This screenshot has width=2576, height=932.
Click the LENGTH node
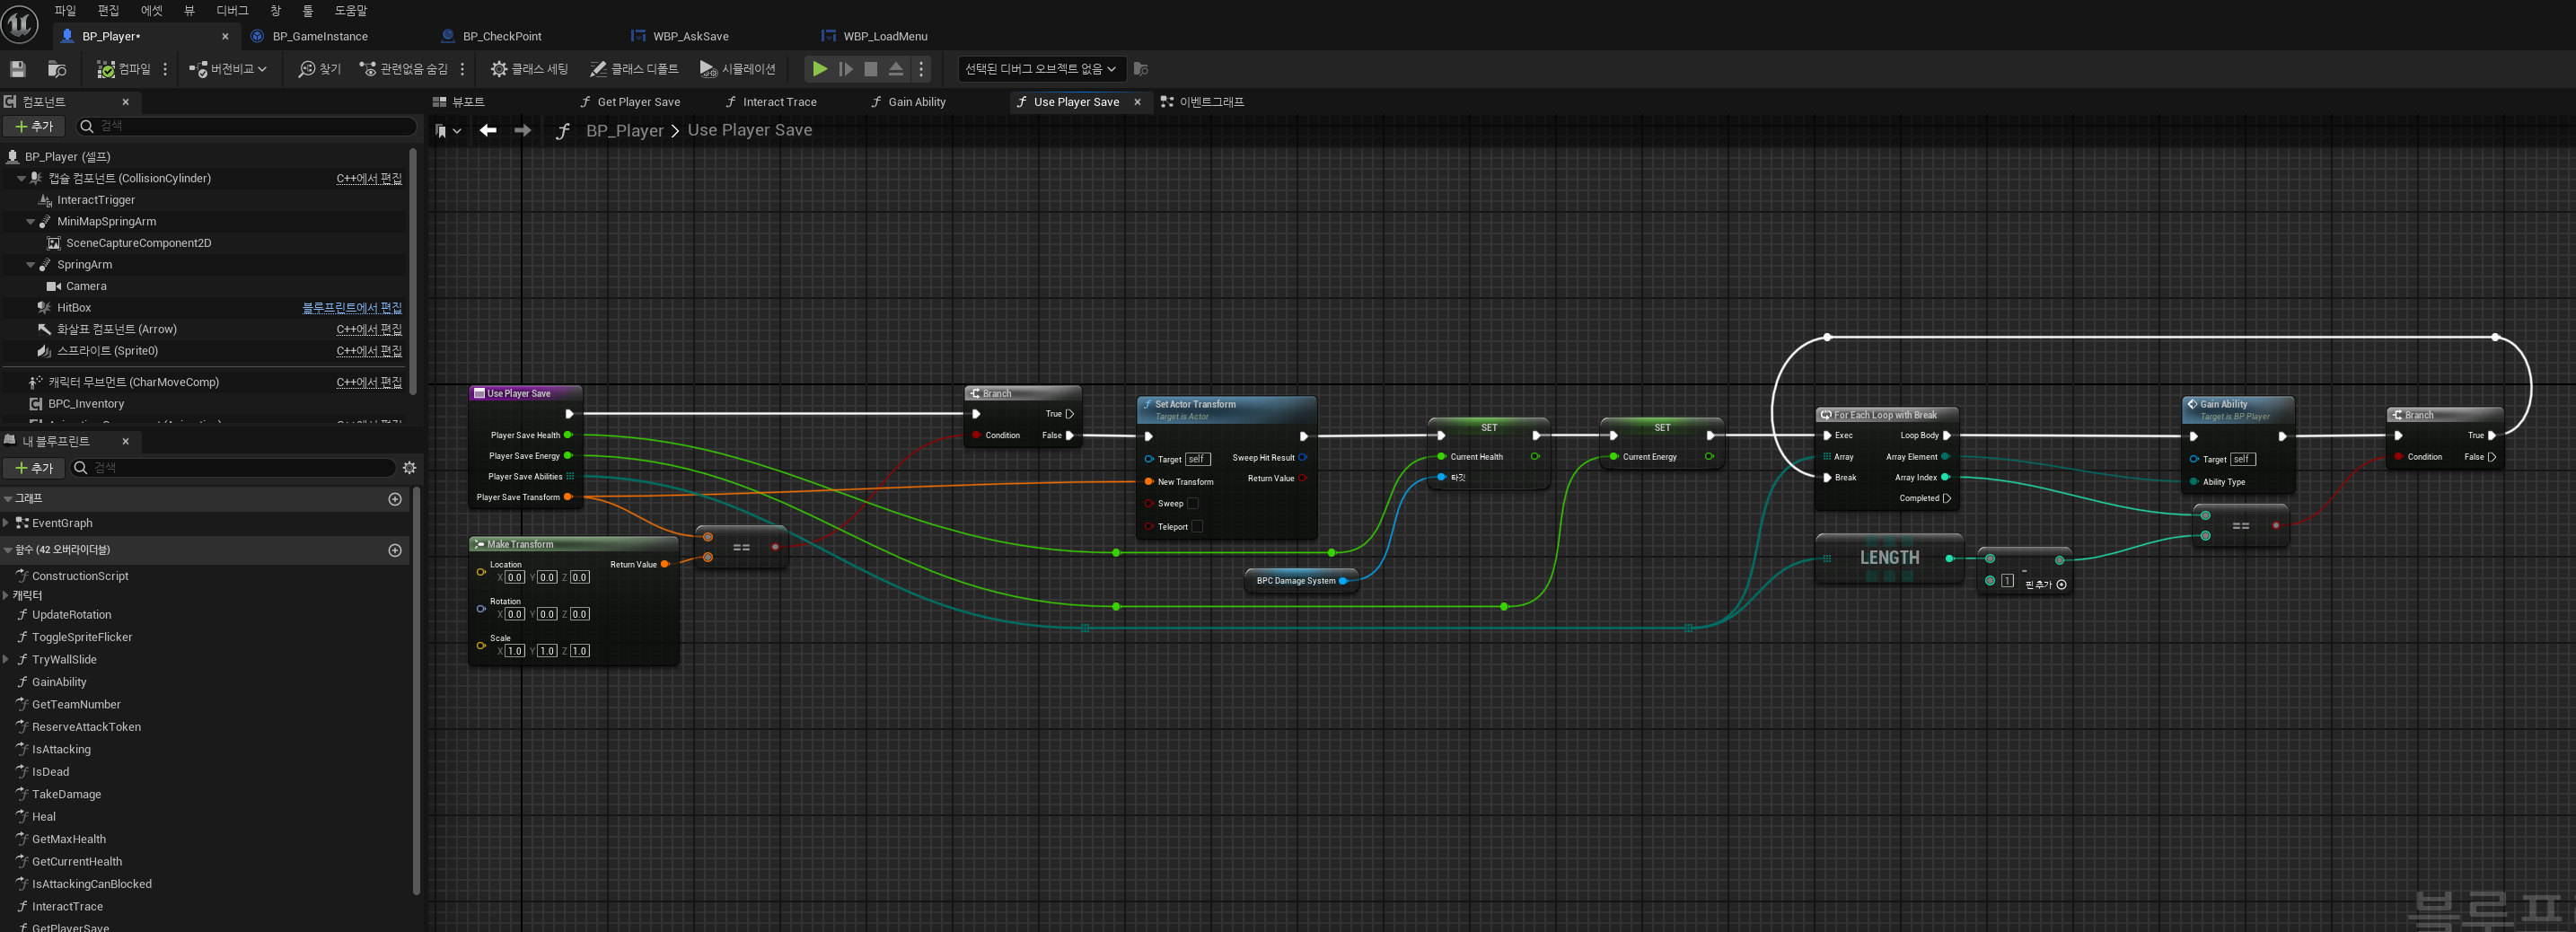pos(1889,558)
